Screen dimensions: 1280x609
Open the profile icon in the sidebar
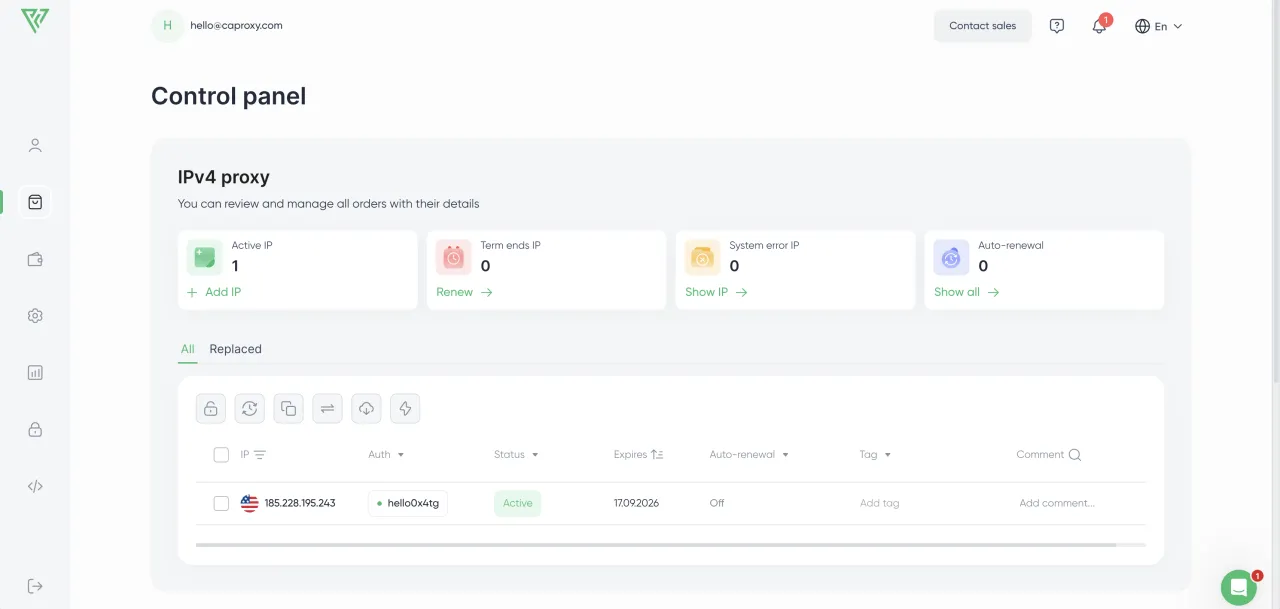click(x=35, y=145)
